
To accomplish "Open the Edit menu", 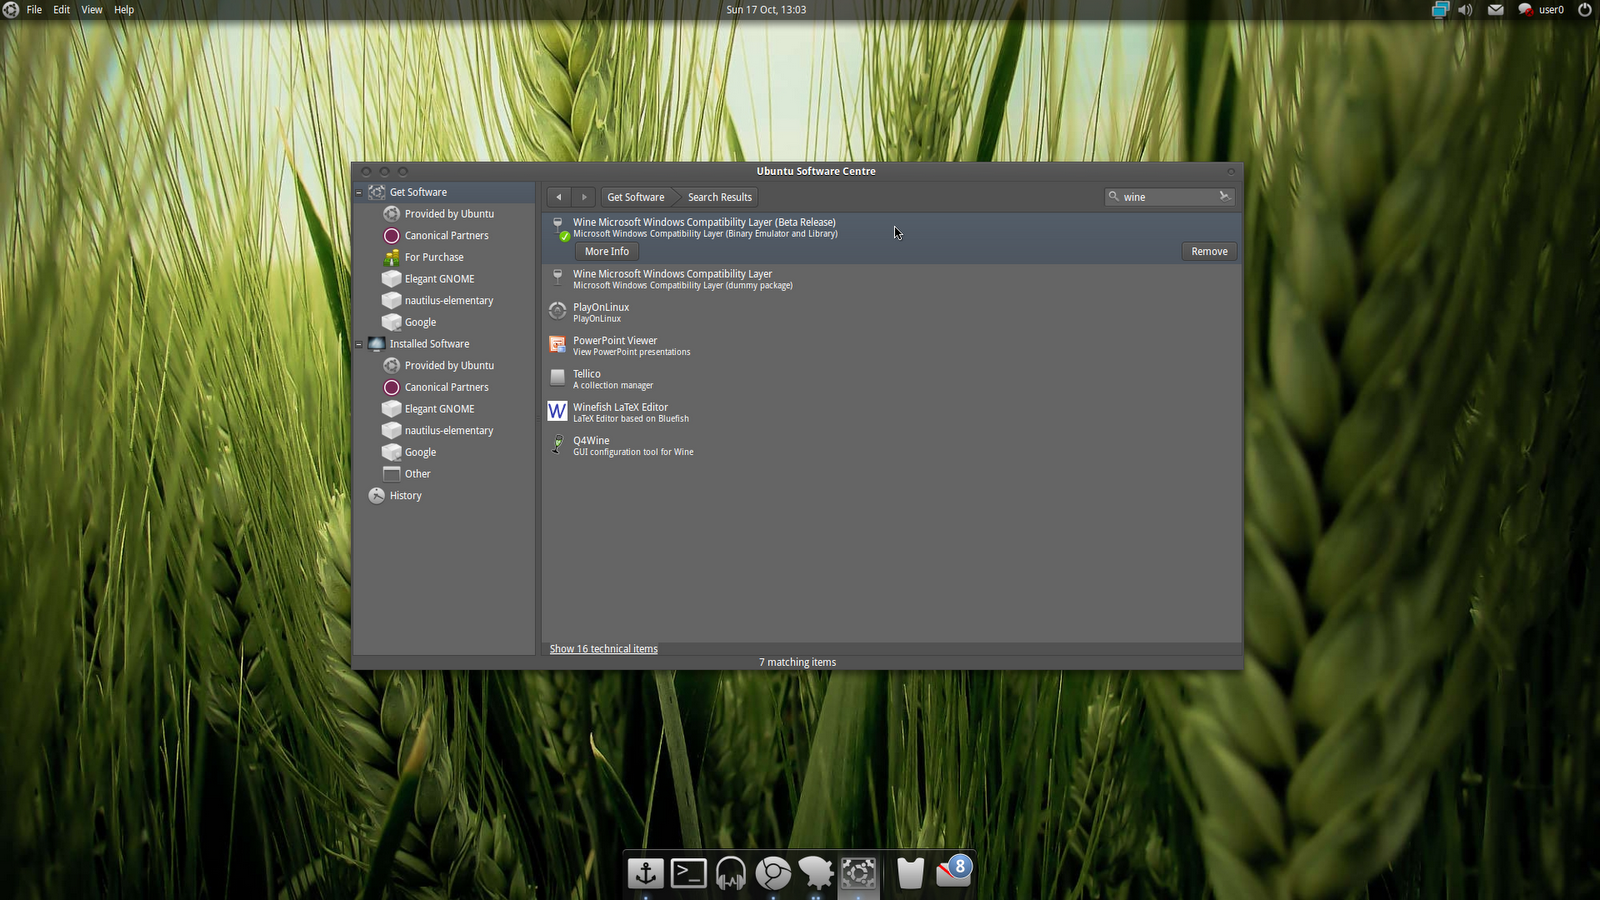I will pos(62,10).
